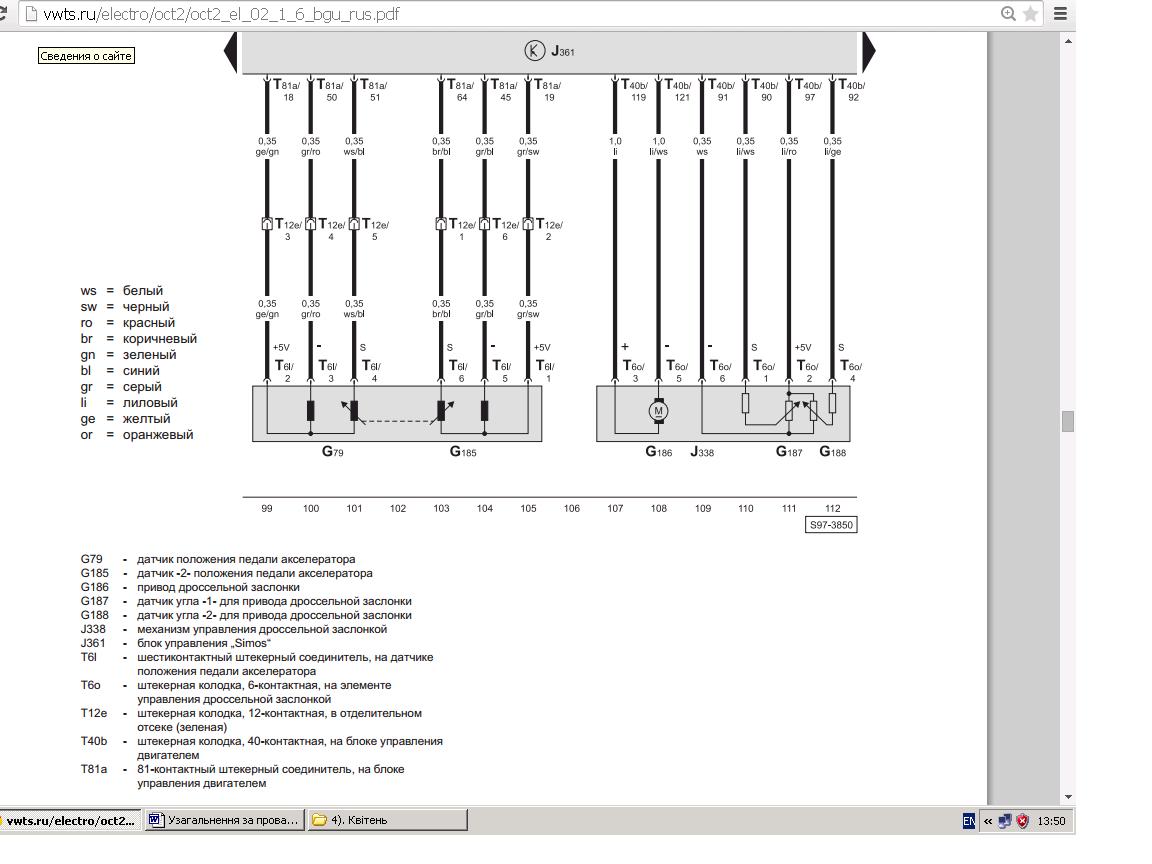Click the network connection tray icon
The image size is (1152, 864).
click(x=1004, y=821)
